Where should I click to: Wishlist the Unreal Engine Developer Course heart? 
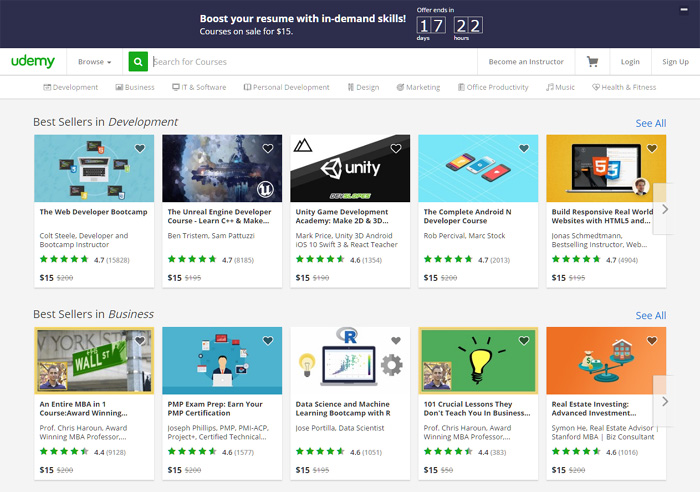pos(268,148)
